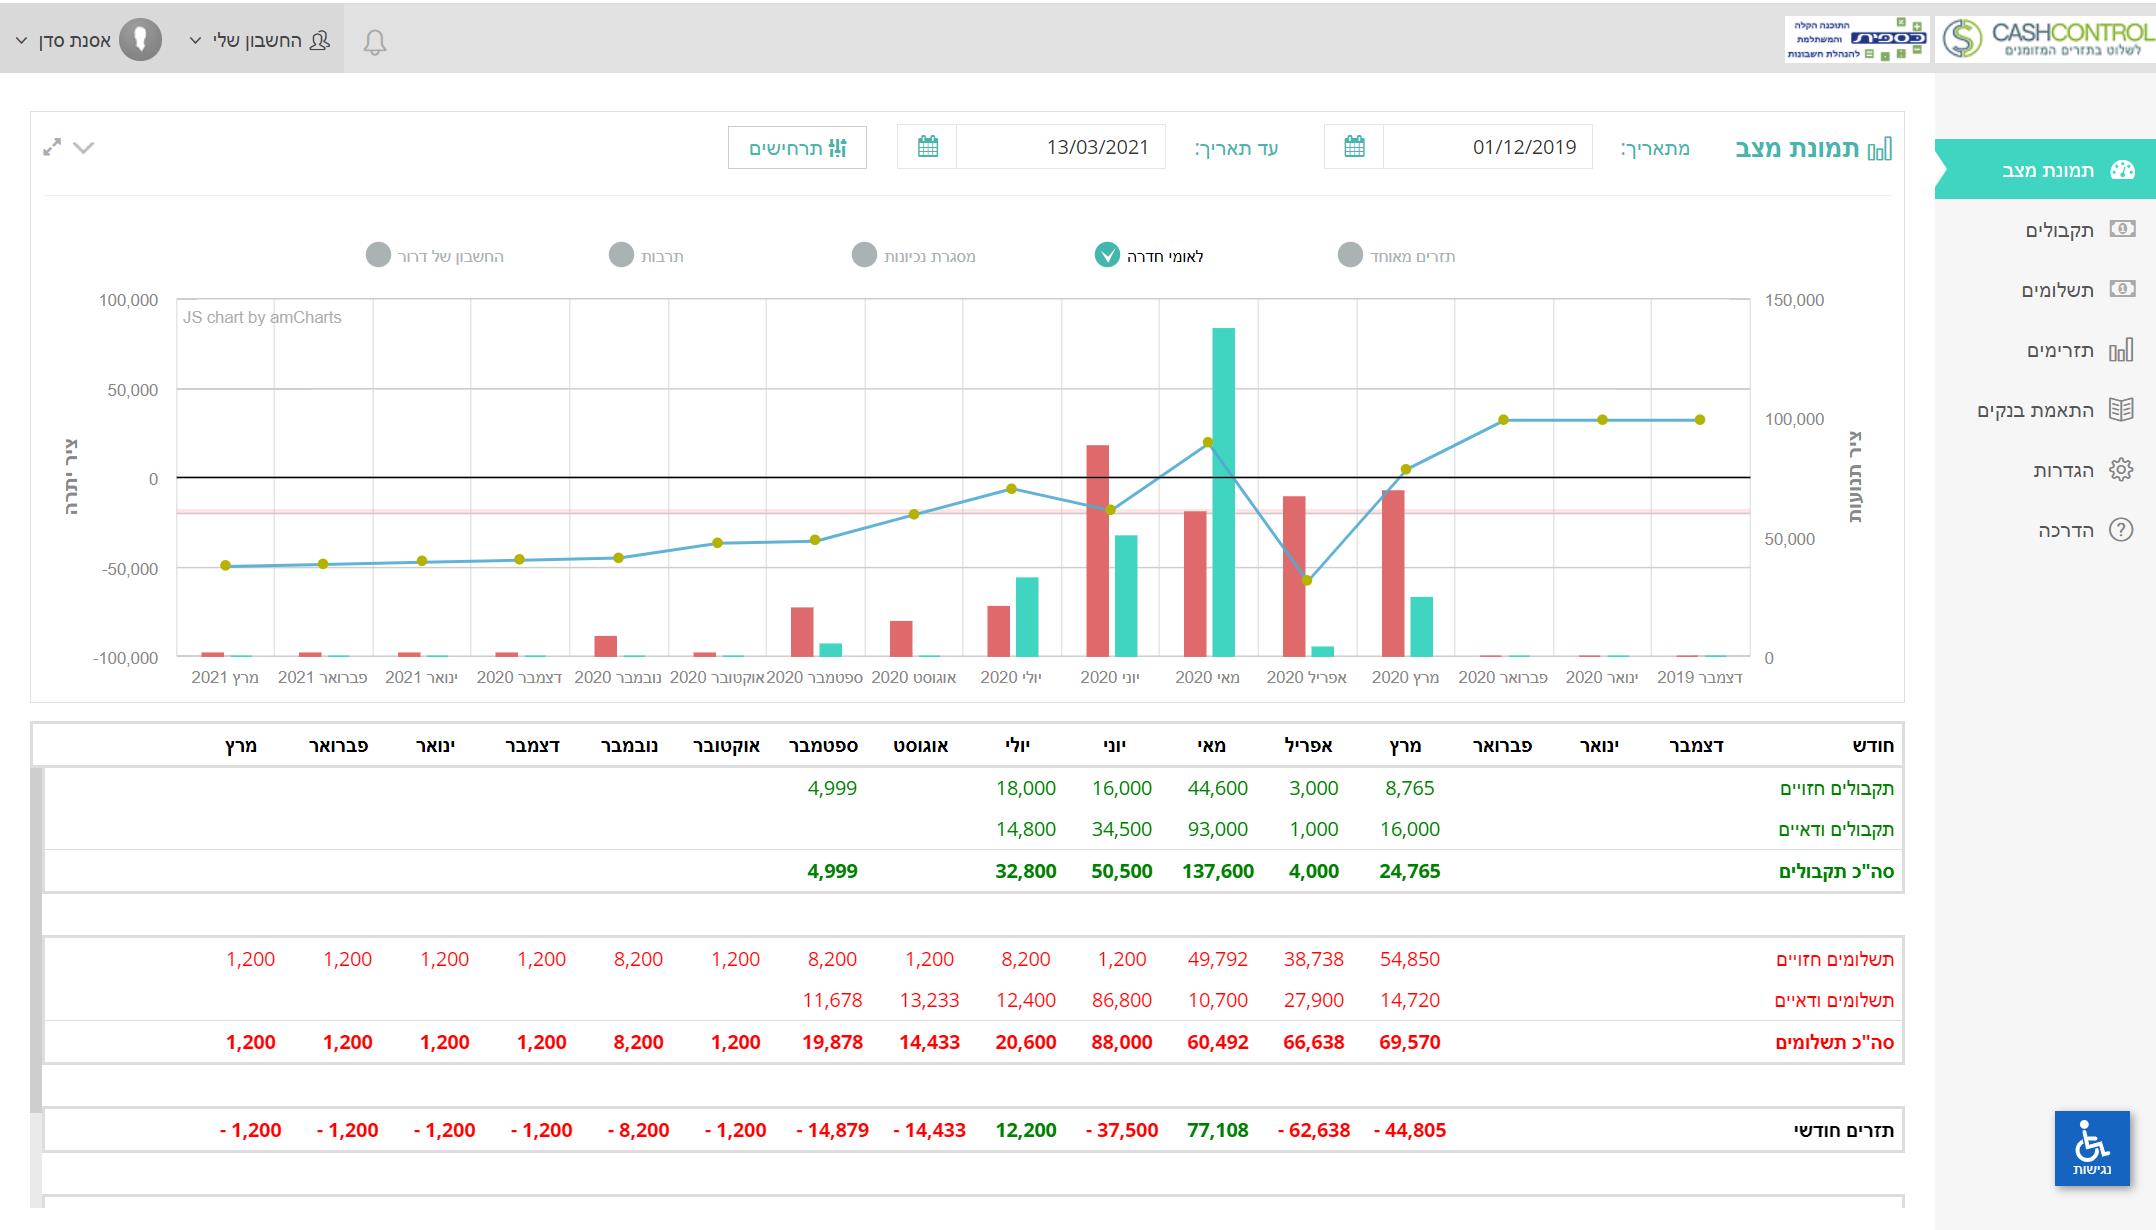Click the table's left scrollbar
The image size is (2156, 1230).
pos(37,940)
